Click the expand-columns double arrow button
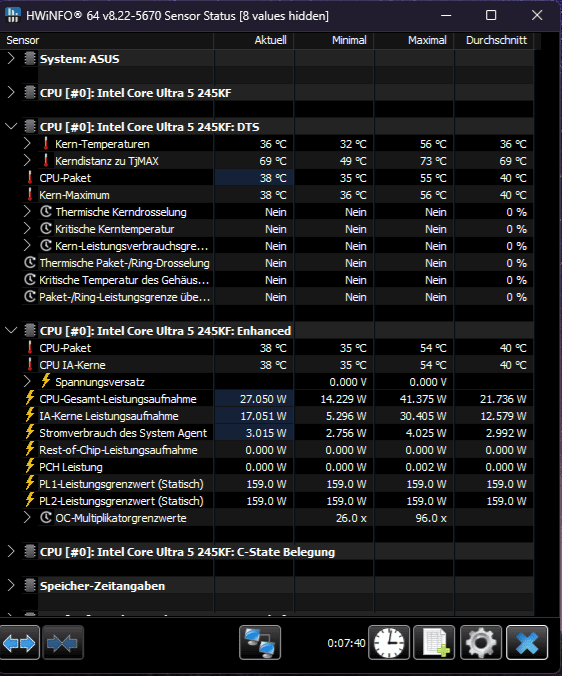Screen dimensions: 562x676 [20, 643]
